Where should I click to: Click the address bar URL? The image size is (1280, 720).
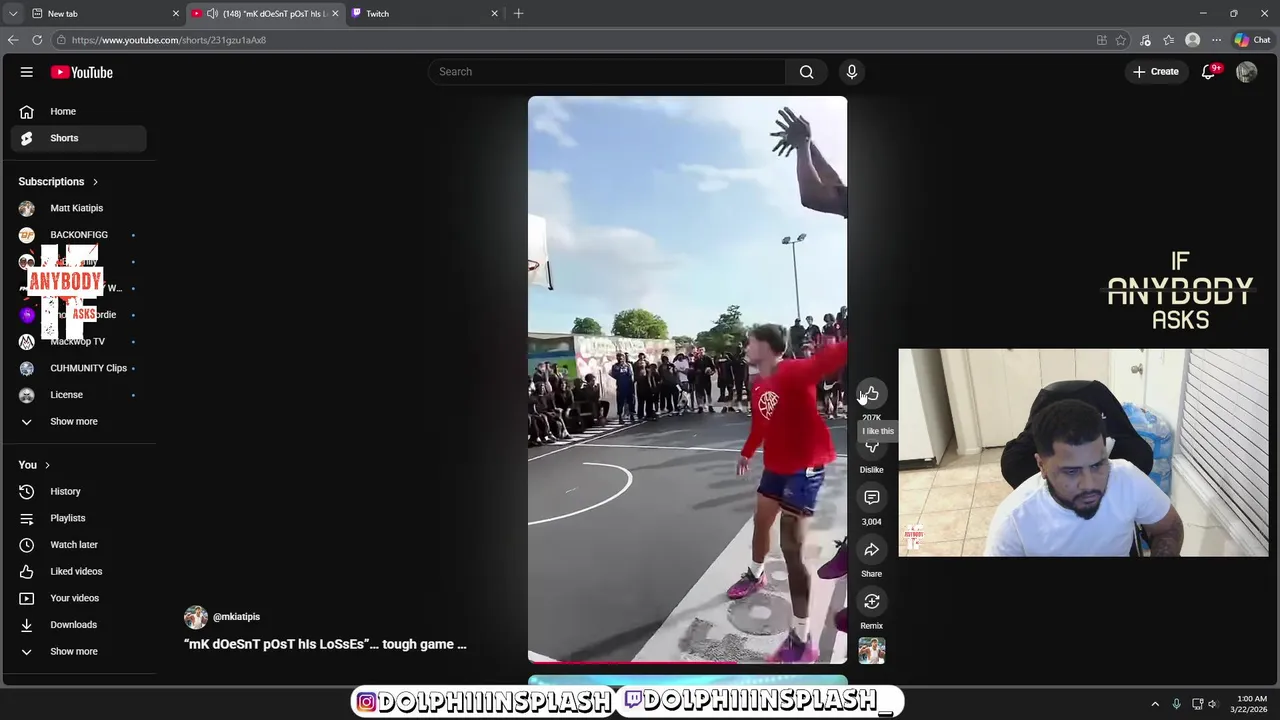pyautogui.click(x=169, y=40)
